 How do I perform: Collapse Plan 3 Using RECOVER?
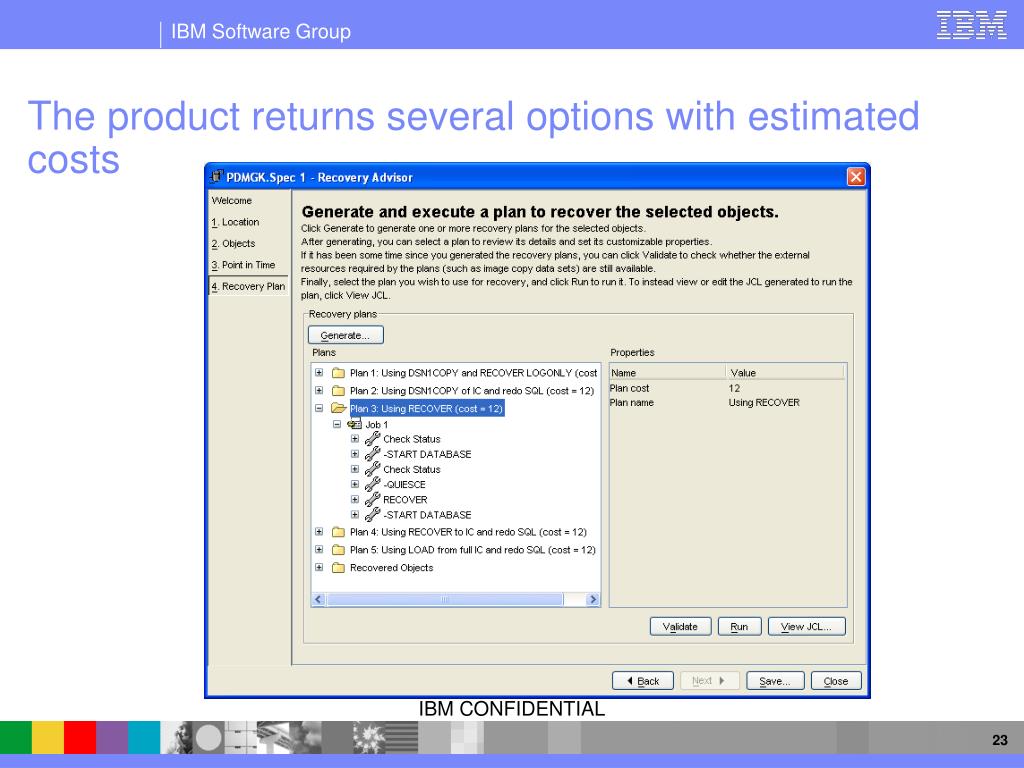pos(319,408)
